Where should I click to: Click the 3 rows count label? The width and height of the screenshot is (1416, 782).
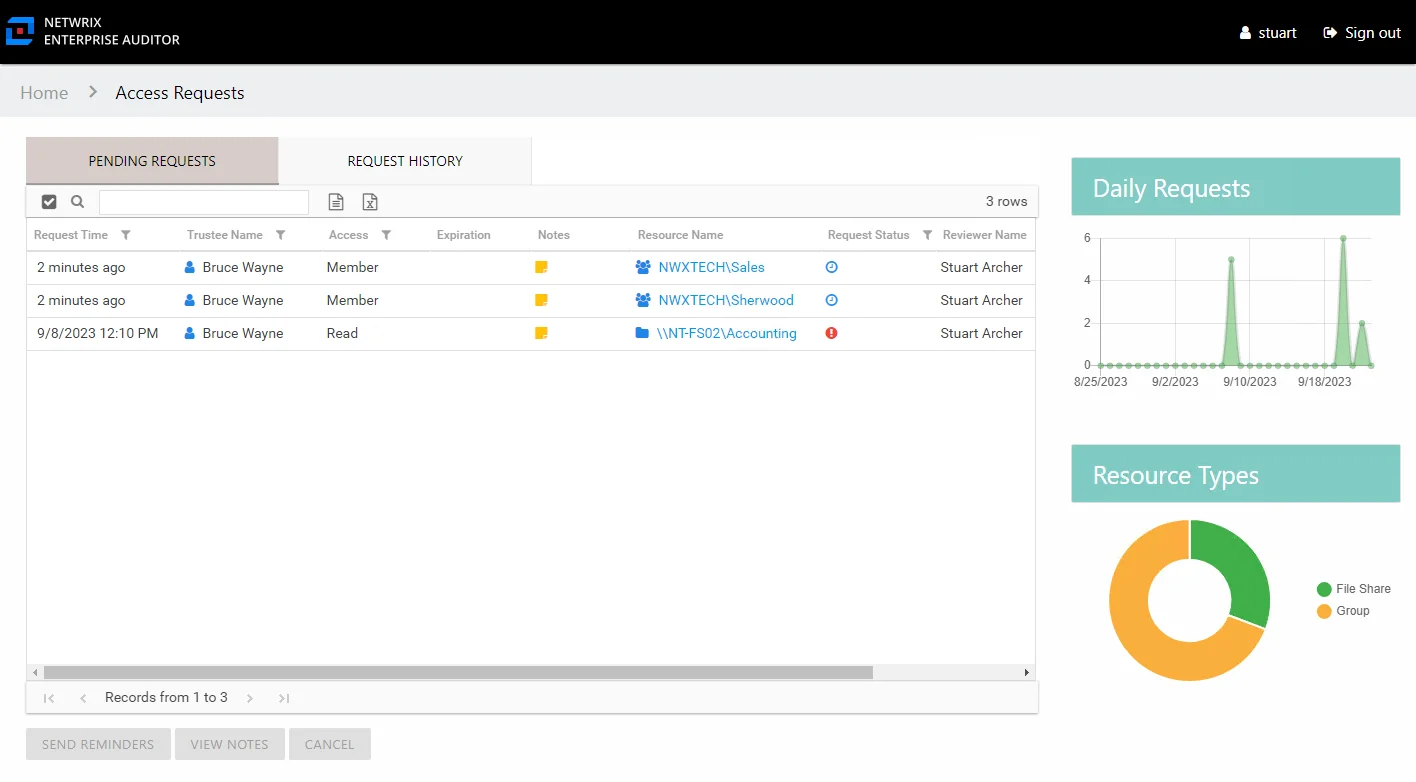1006,201
